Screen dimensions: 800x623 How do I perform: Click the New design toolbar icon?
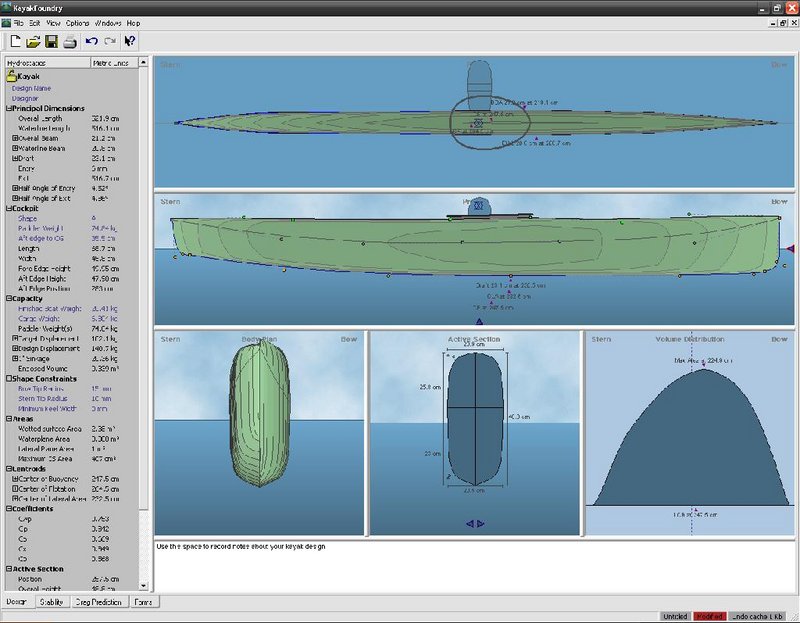(x=15, y=41)
